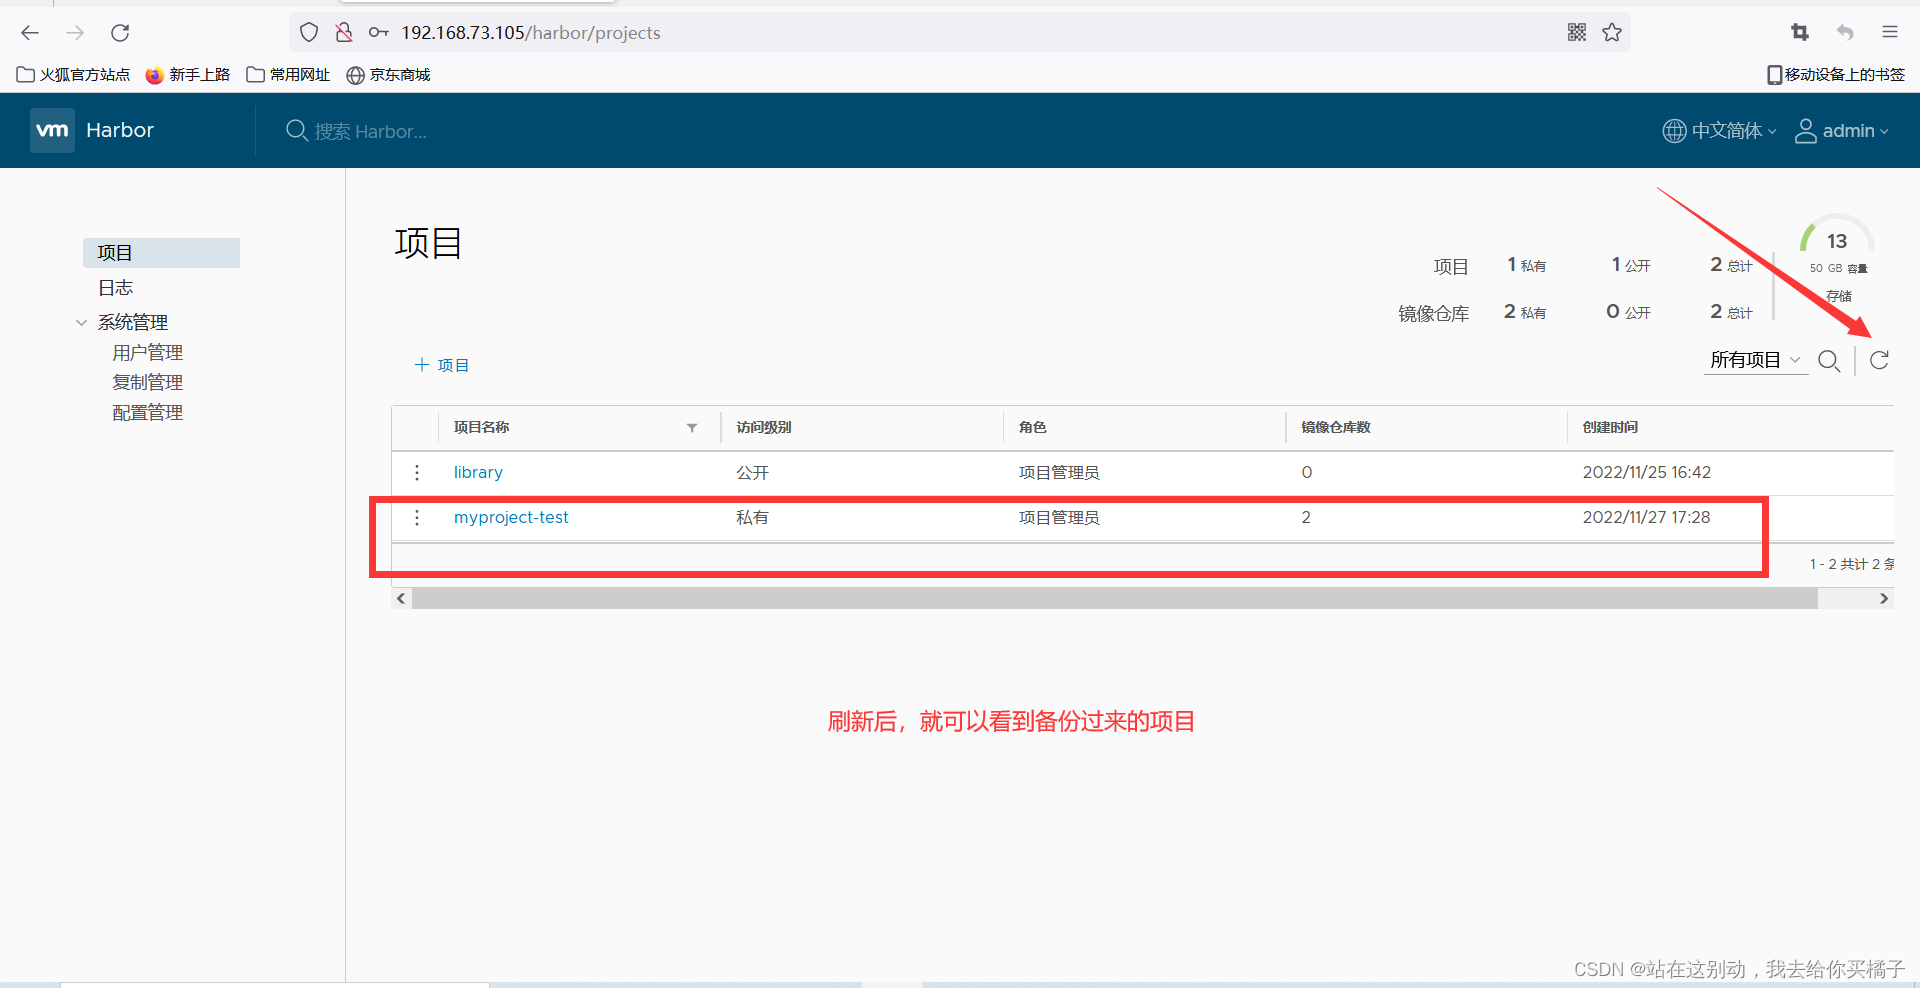Open the admin account dropdown
The width and height of the screenshot is (1920, 988).
coord(1842,131)
